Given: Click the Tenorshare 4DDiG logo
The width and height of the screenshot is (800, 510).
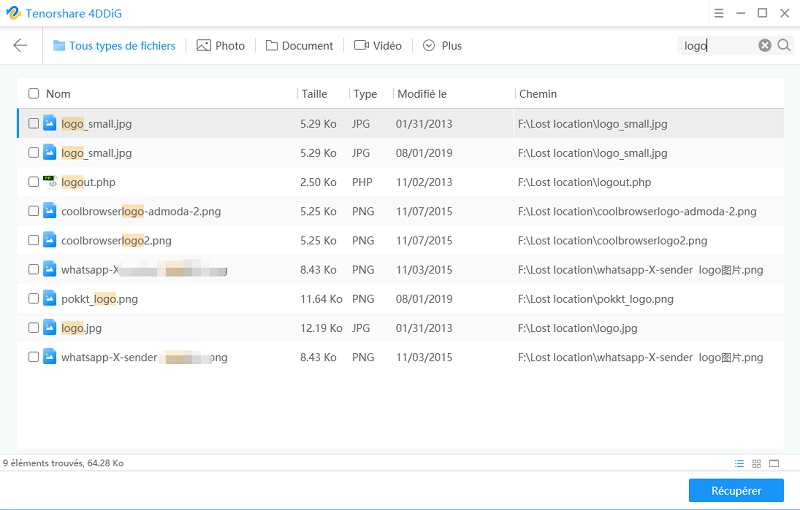Looking at the screenshot, I should coord(14,13).
